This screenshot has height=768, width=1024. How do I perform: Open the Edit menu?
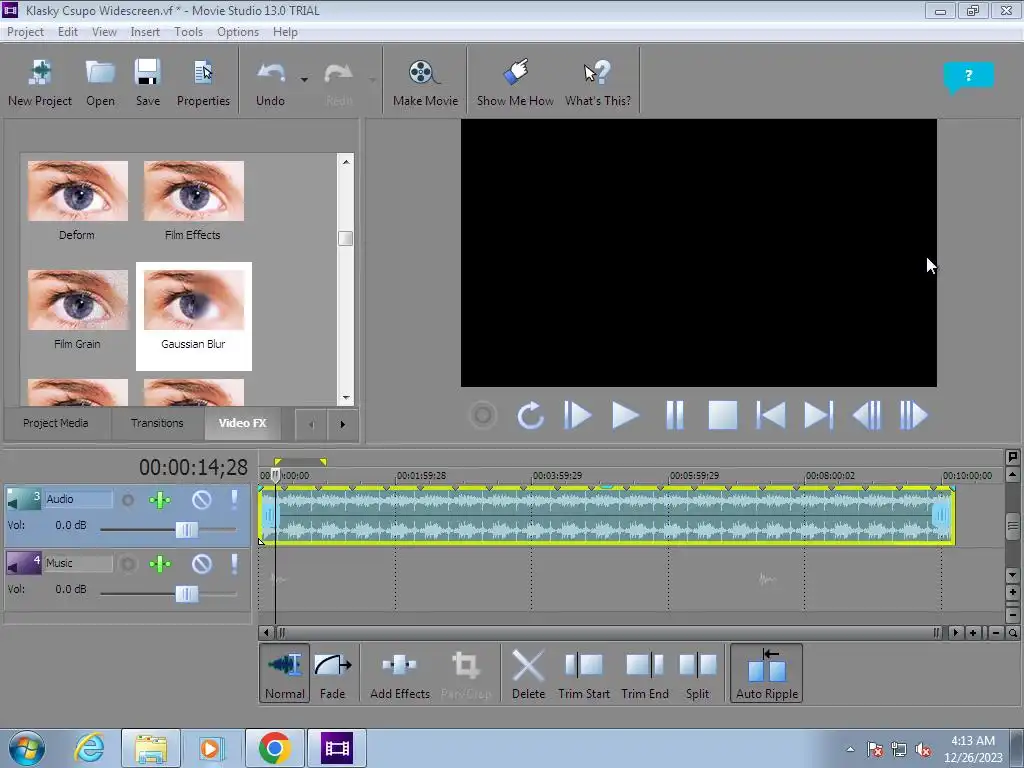tap(67, 32)
